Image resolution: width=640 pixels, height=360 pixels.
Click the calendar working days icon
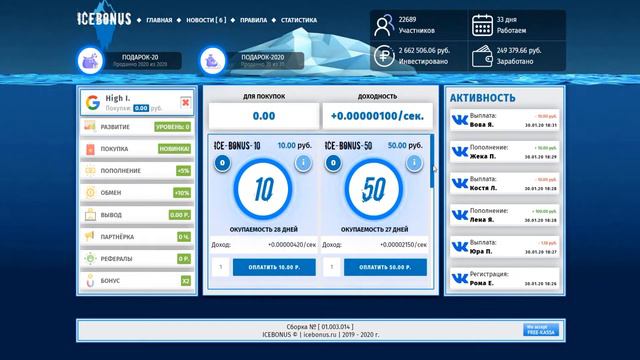click(482, 25)
